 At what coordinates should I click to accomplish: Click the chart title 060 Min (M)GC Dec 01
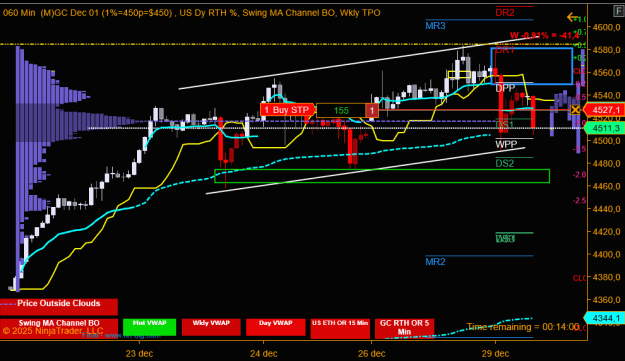[51, 13]
